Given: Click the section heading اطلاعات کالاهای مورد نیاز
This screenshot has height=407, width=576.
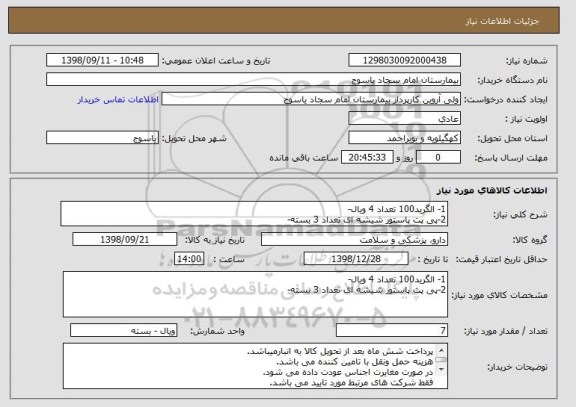Looking at the screenshot, I should 492,190.
